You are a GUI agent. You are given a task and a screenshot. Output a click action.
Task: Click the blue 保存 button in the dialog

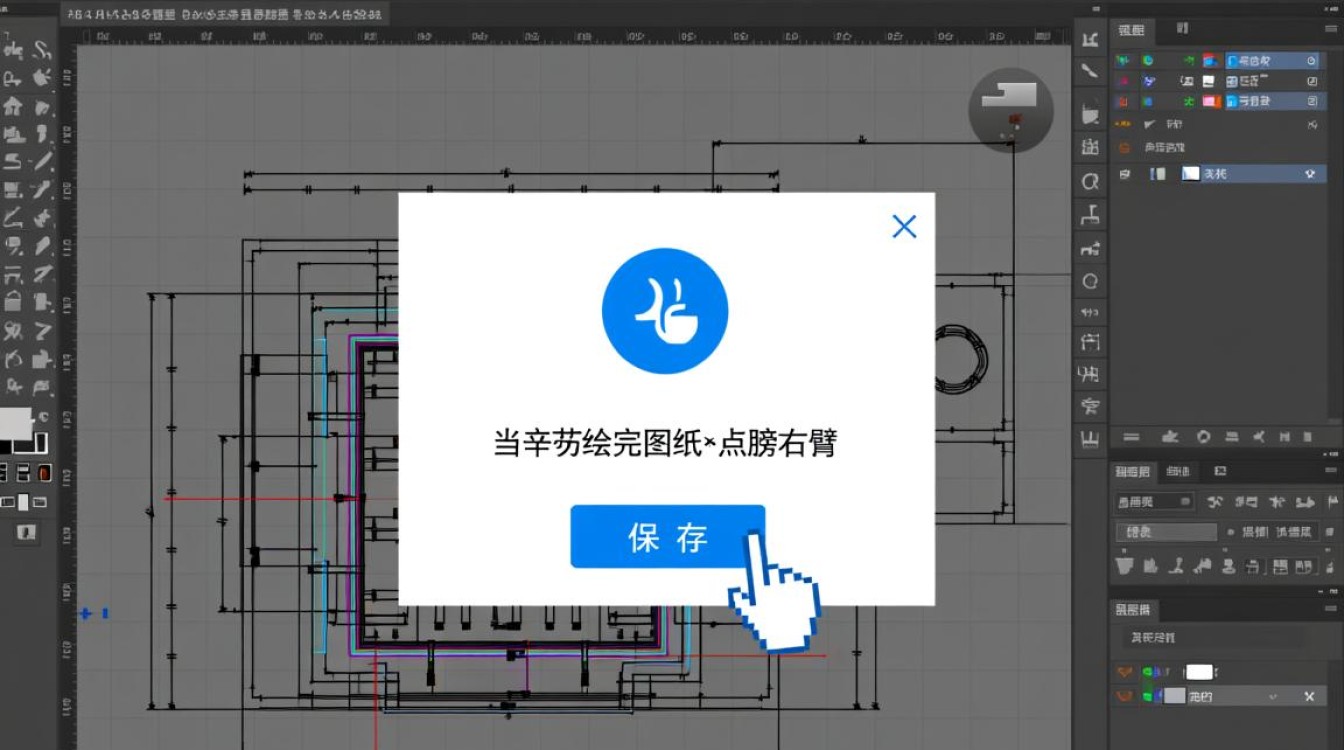tap(667, 537)
